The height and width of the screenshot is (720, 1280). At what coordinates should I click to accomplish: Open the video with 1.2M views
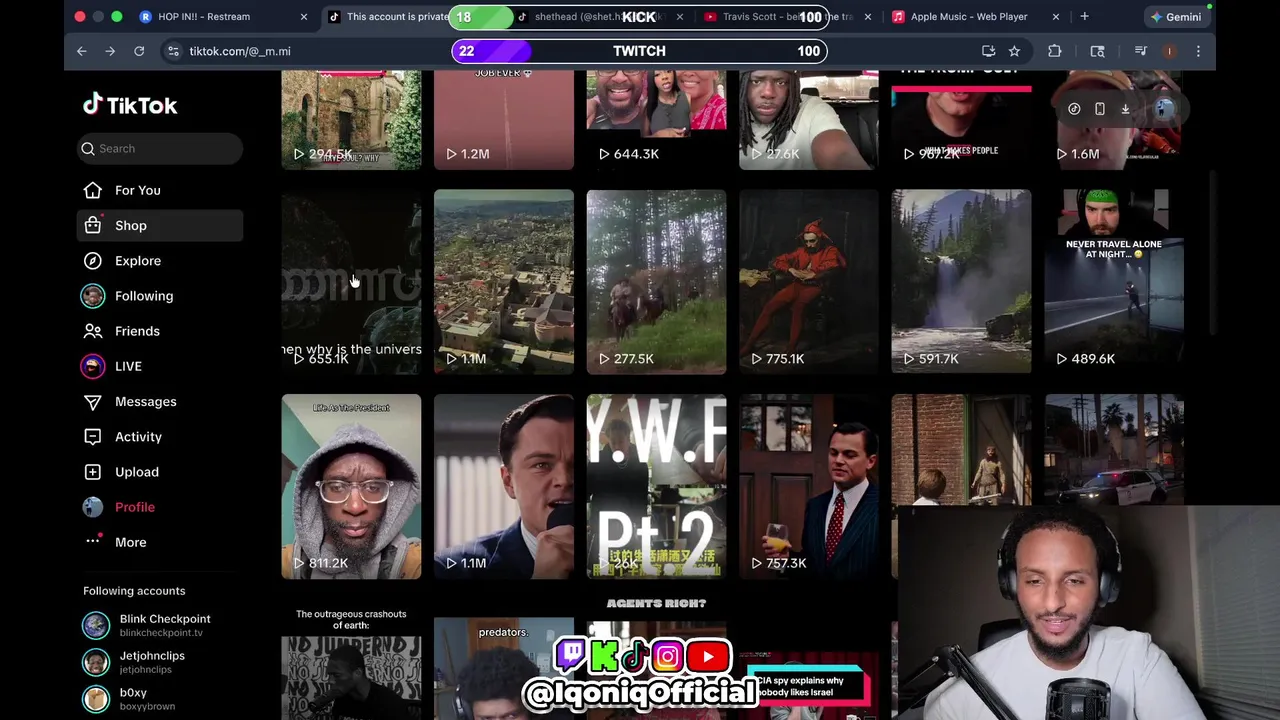pos(504,118)
